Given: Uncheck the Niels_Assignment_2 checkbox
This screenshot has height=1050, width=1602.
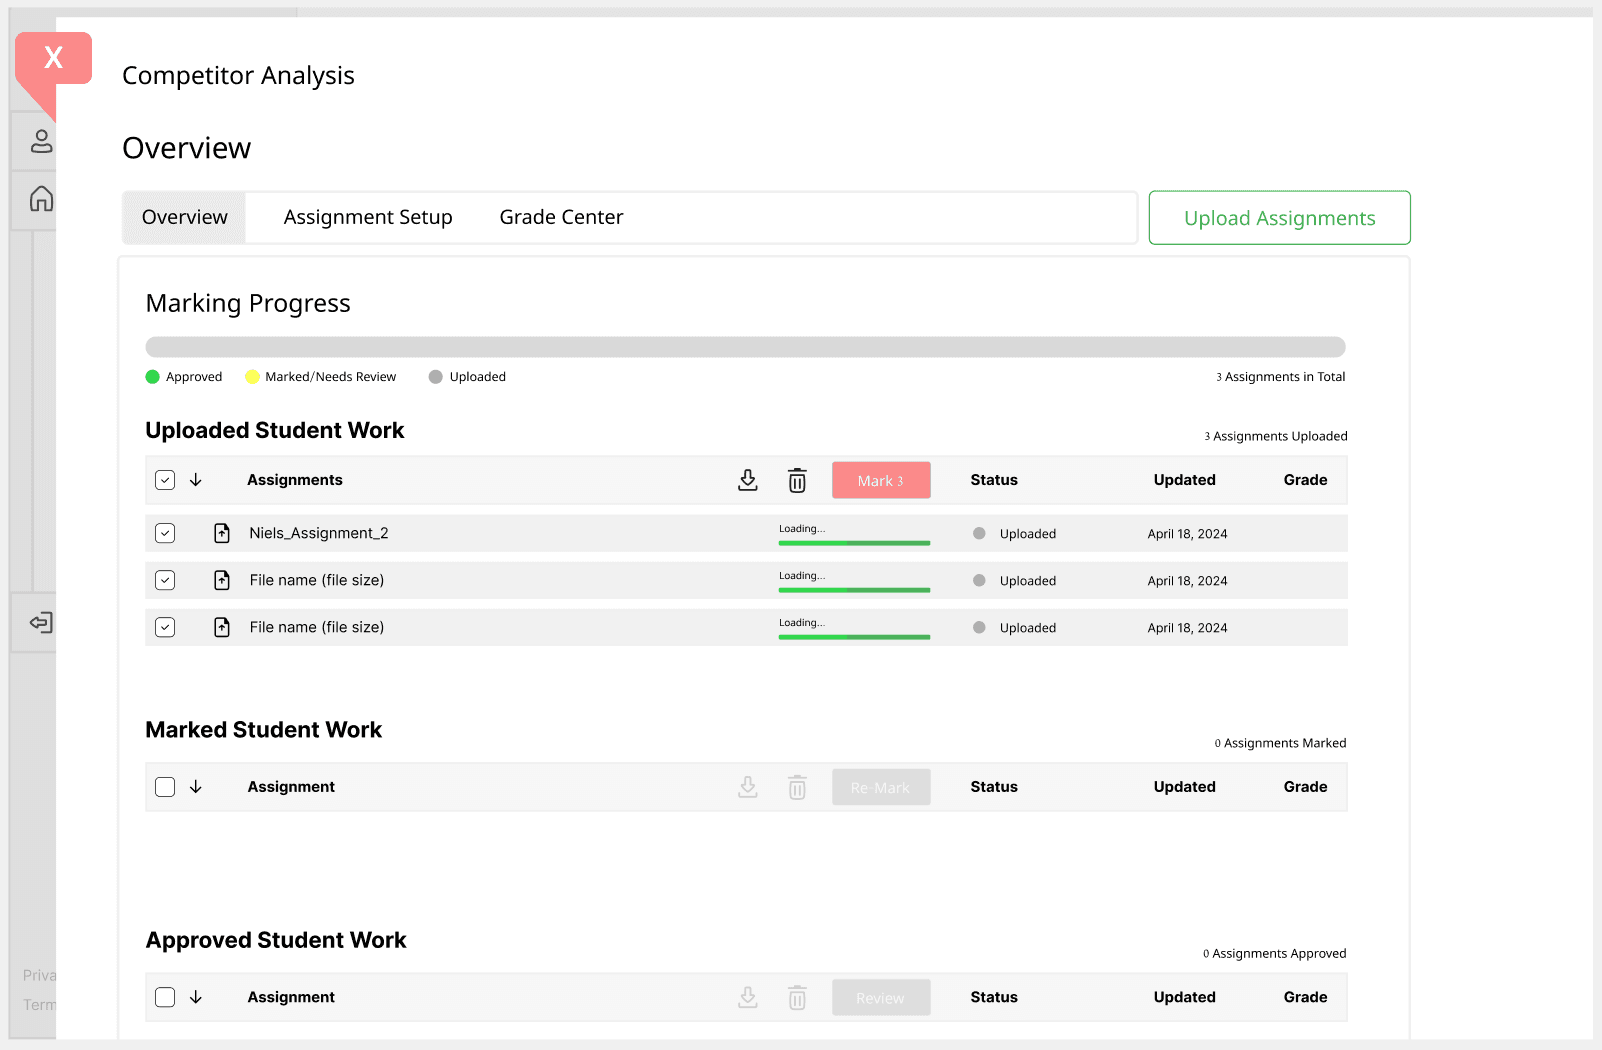Looking at the screenshot, I should coord(165,534).
